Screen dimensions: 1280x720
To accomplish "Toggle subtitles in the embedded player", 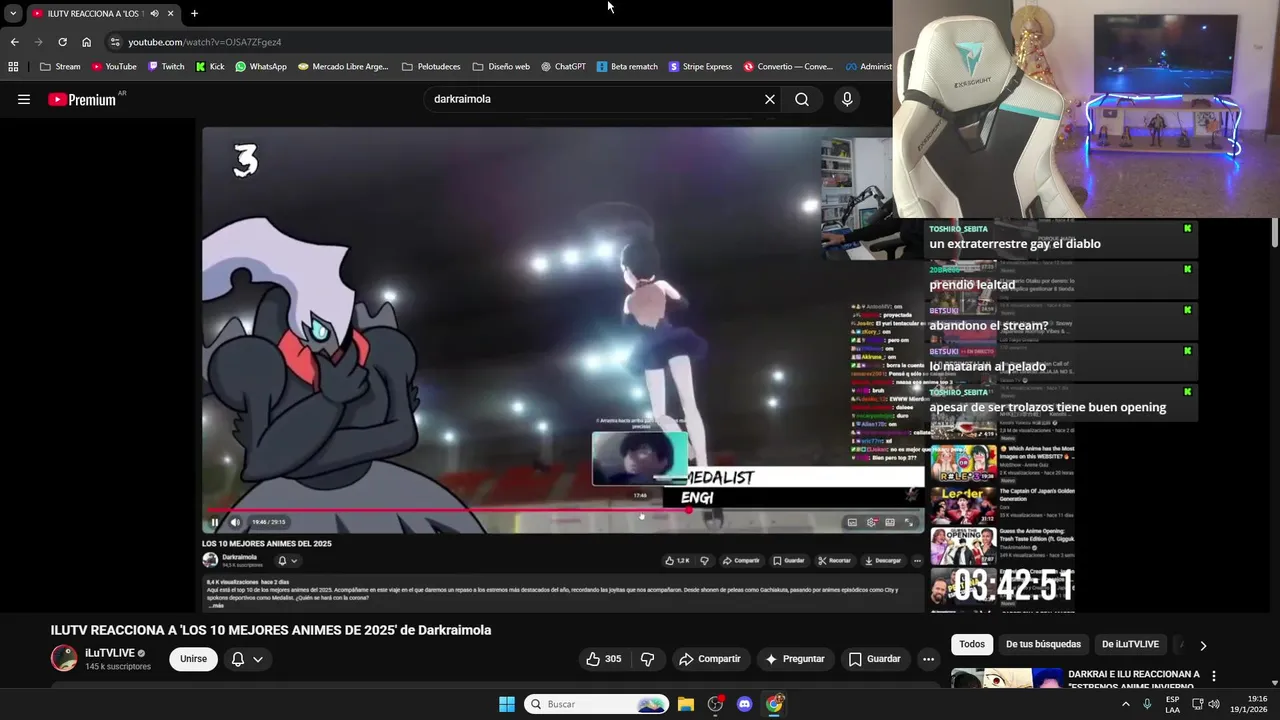I will [852, 522].
